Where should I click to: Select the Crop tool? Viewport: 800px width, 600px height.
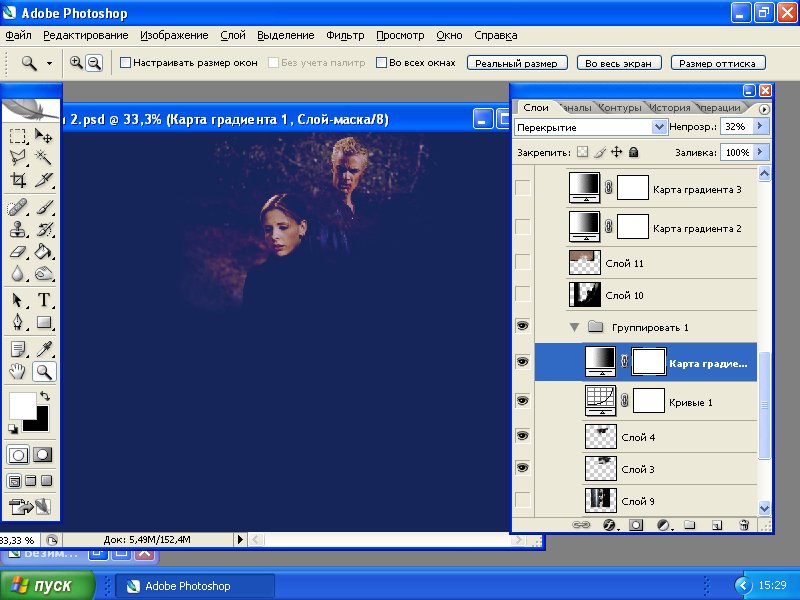tap(18, 180)
